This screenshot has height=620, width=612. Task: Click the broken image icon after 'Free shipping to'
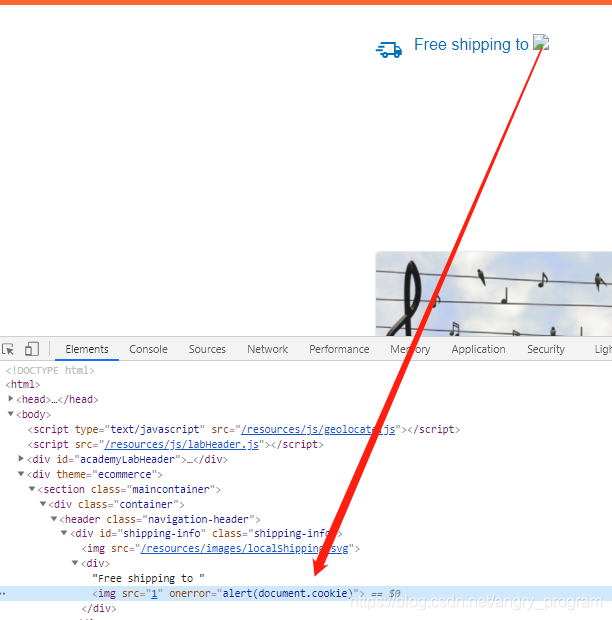(541, 42)
